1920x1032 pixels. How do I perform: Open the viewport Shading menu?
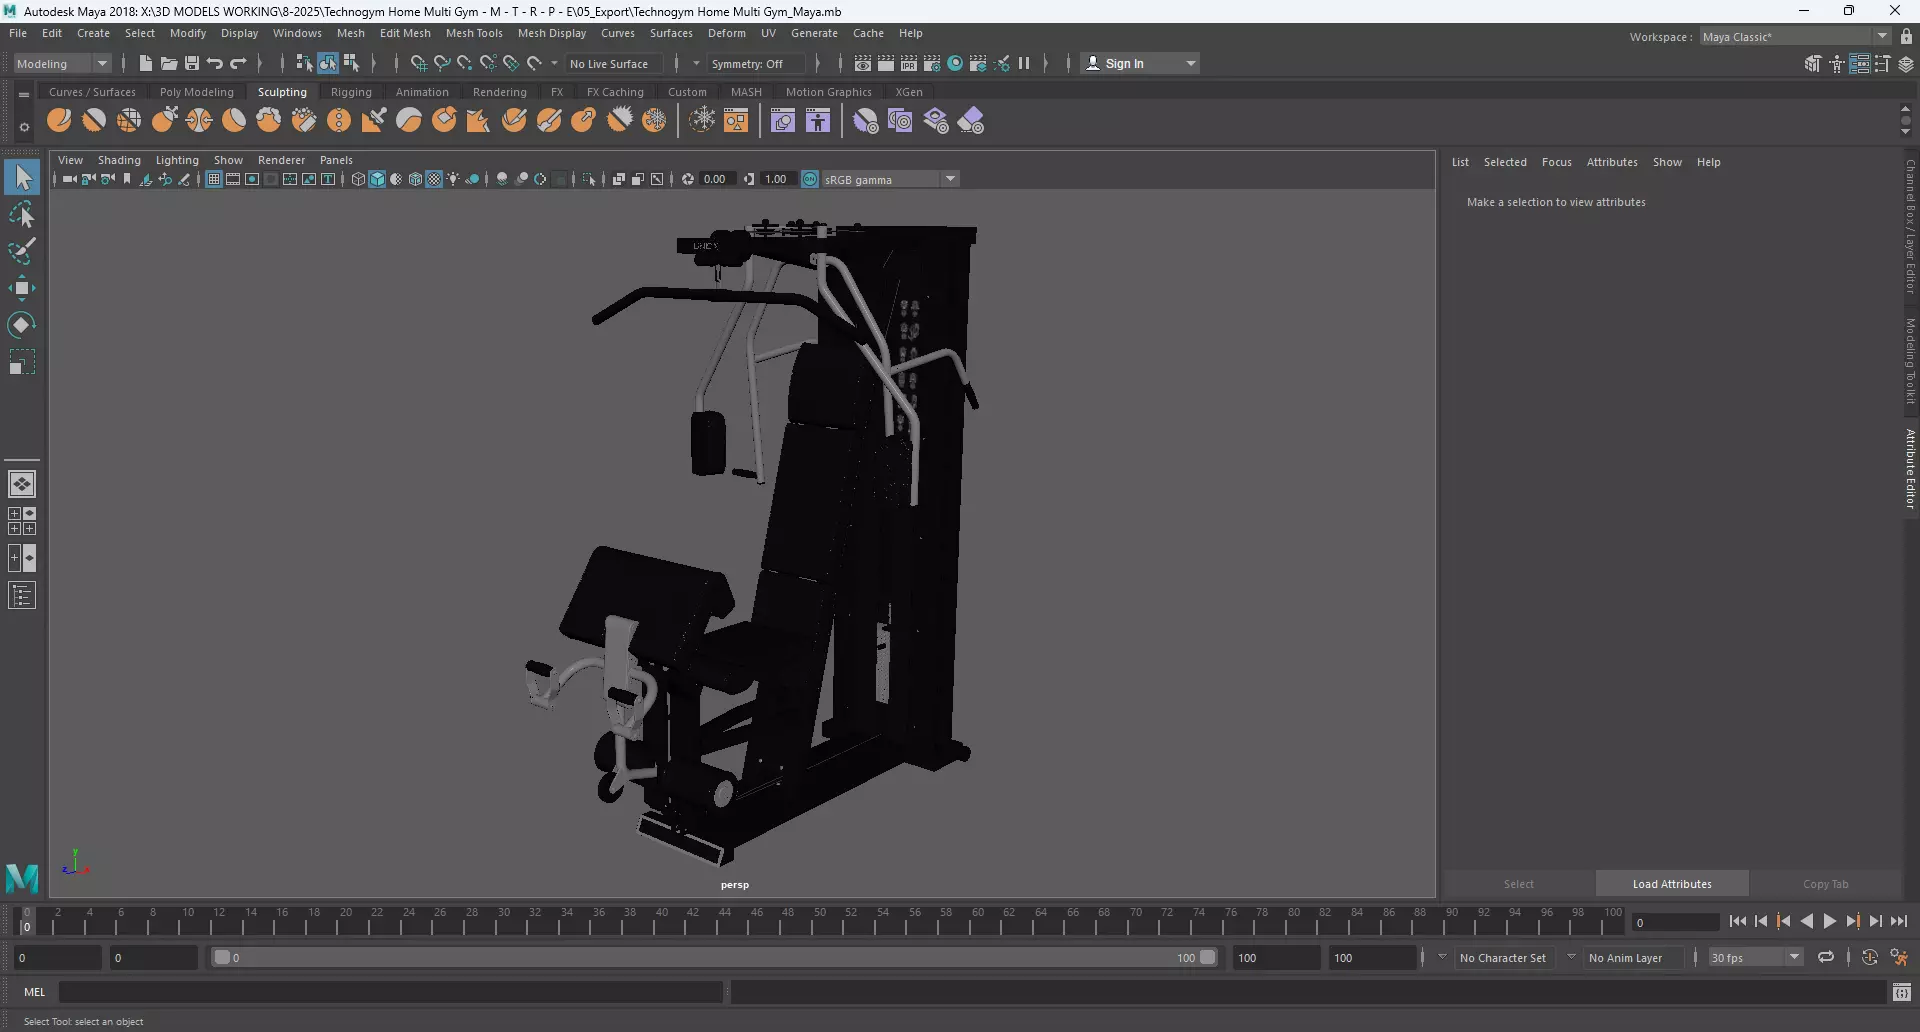119,160
